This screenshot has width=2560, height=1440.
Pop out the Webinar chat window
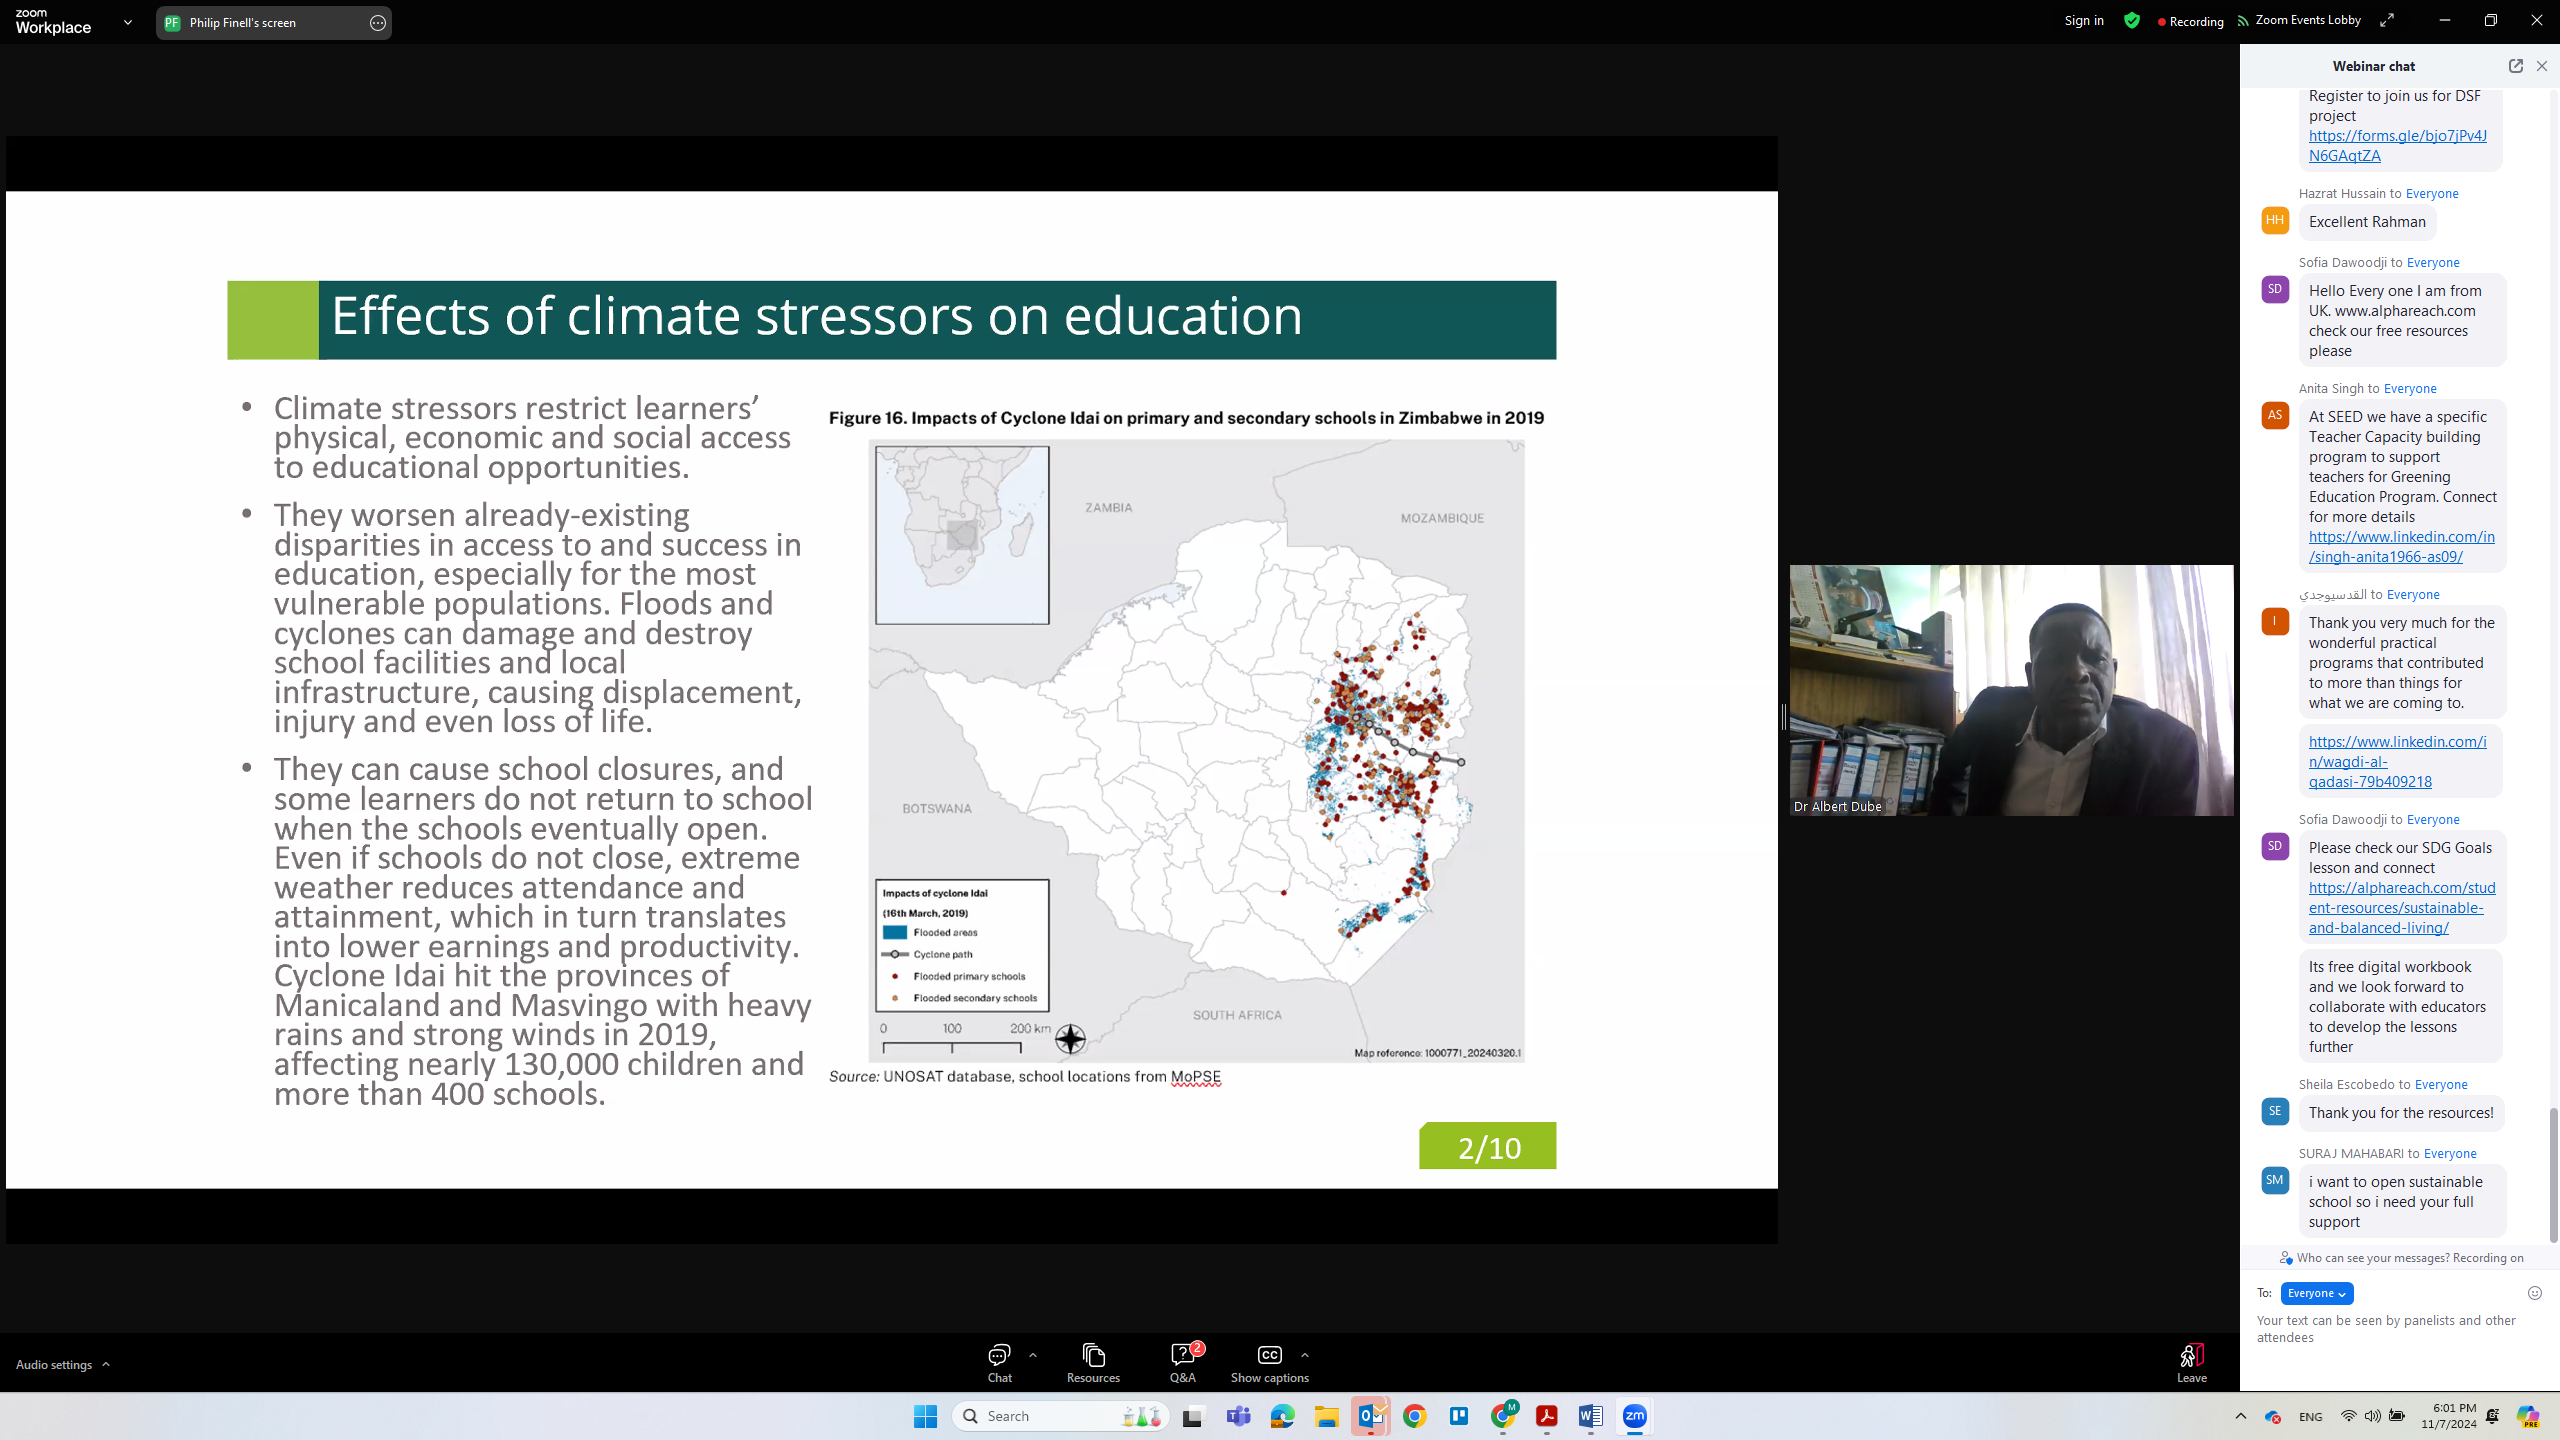pyautogui.click(x=2515, y=66)
